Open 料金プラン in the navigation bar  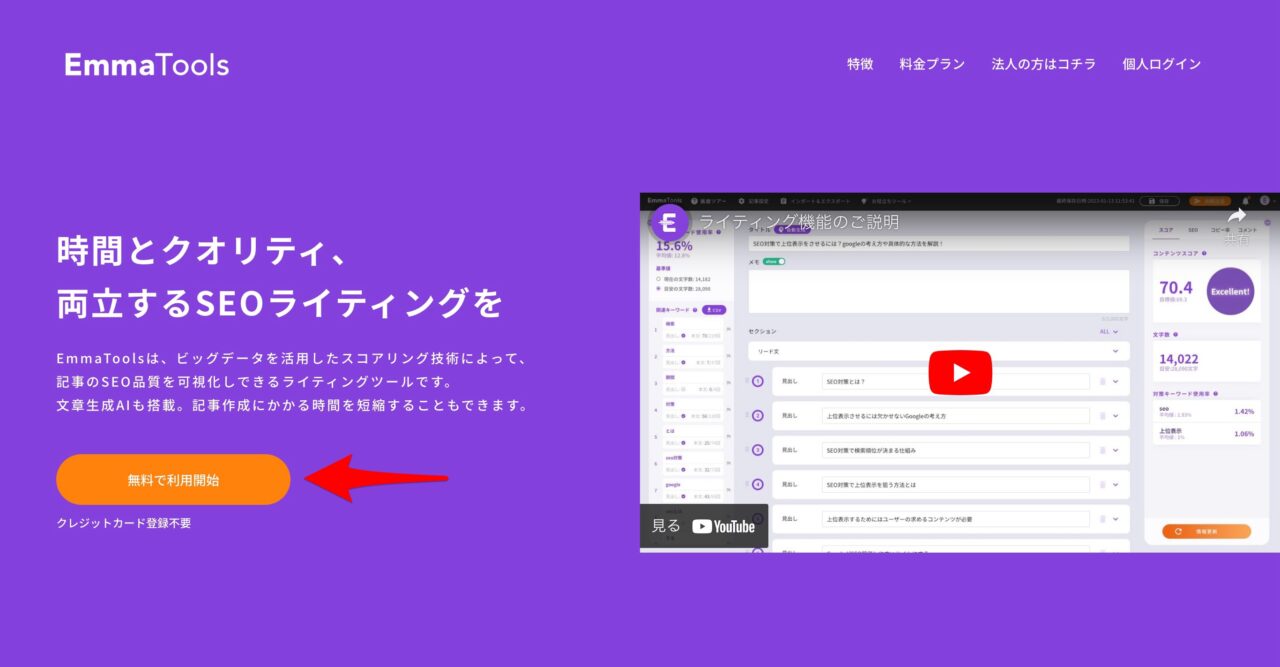931,63
